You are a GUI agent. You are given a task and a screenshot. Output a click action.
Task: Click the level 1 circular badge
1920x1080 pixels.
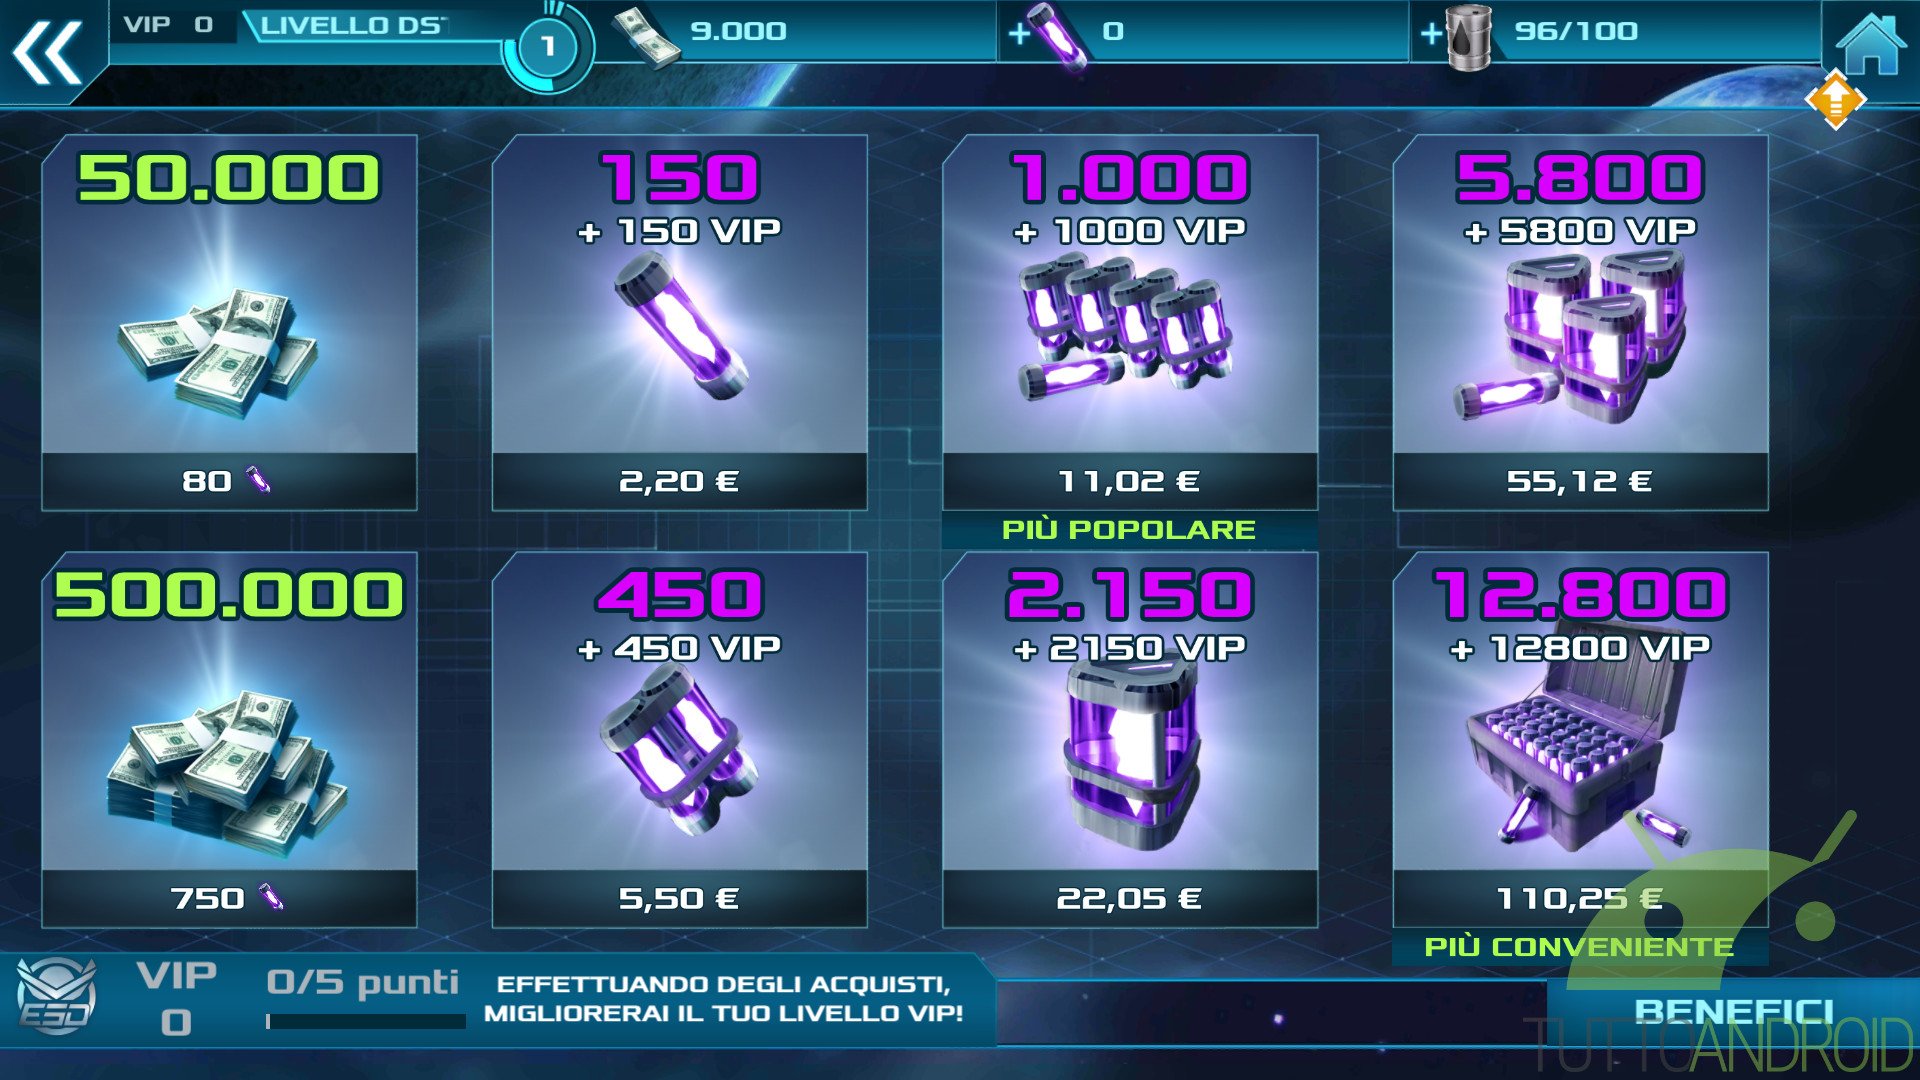[547, 46]
